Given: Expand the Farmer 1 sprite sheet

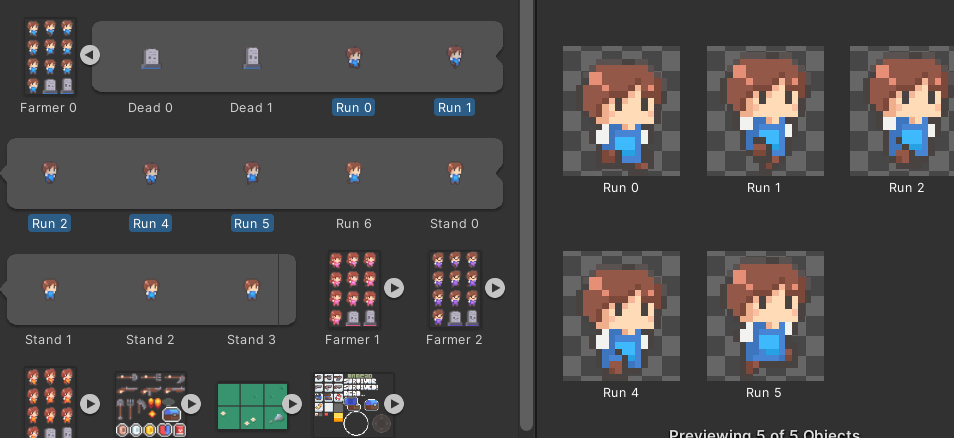Looking at the screenshot, I should (x=394, y=288).
